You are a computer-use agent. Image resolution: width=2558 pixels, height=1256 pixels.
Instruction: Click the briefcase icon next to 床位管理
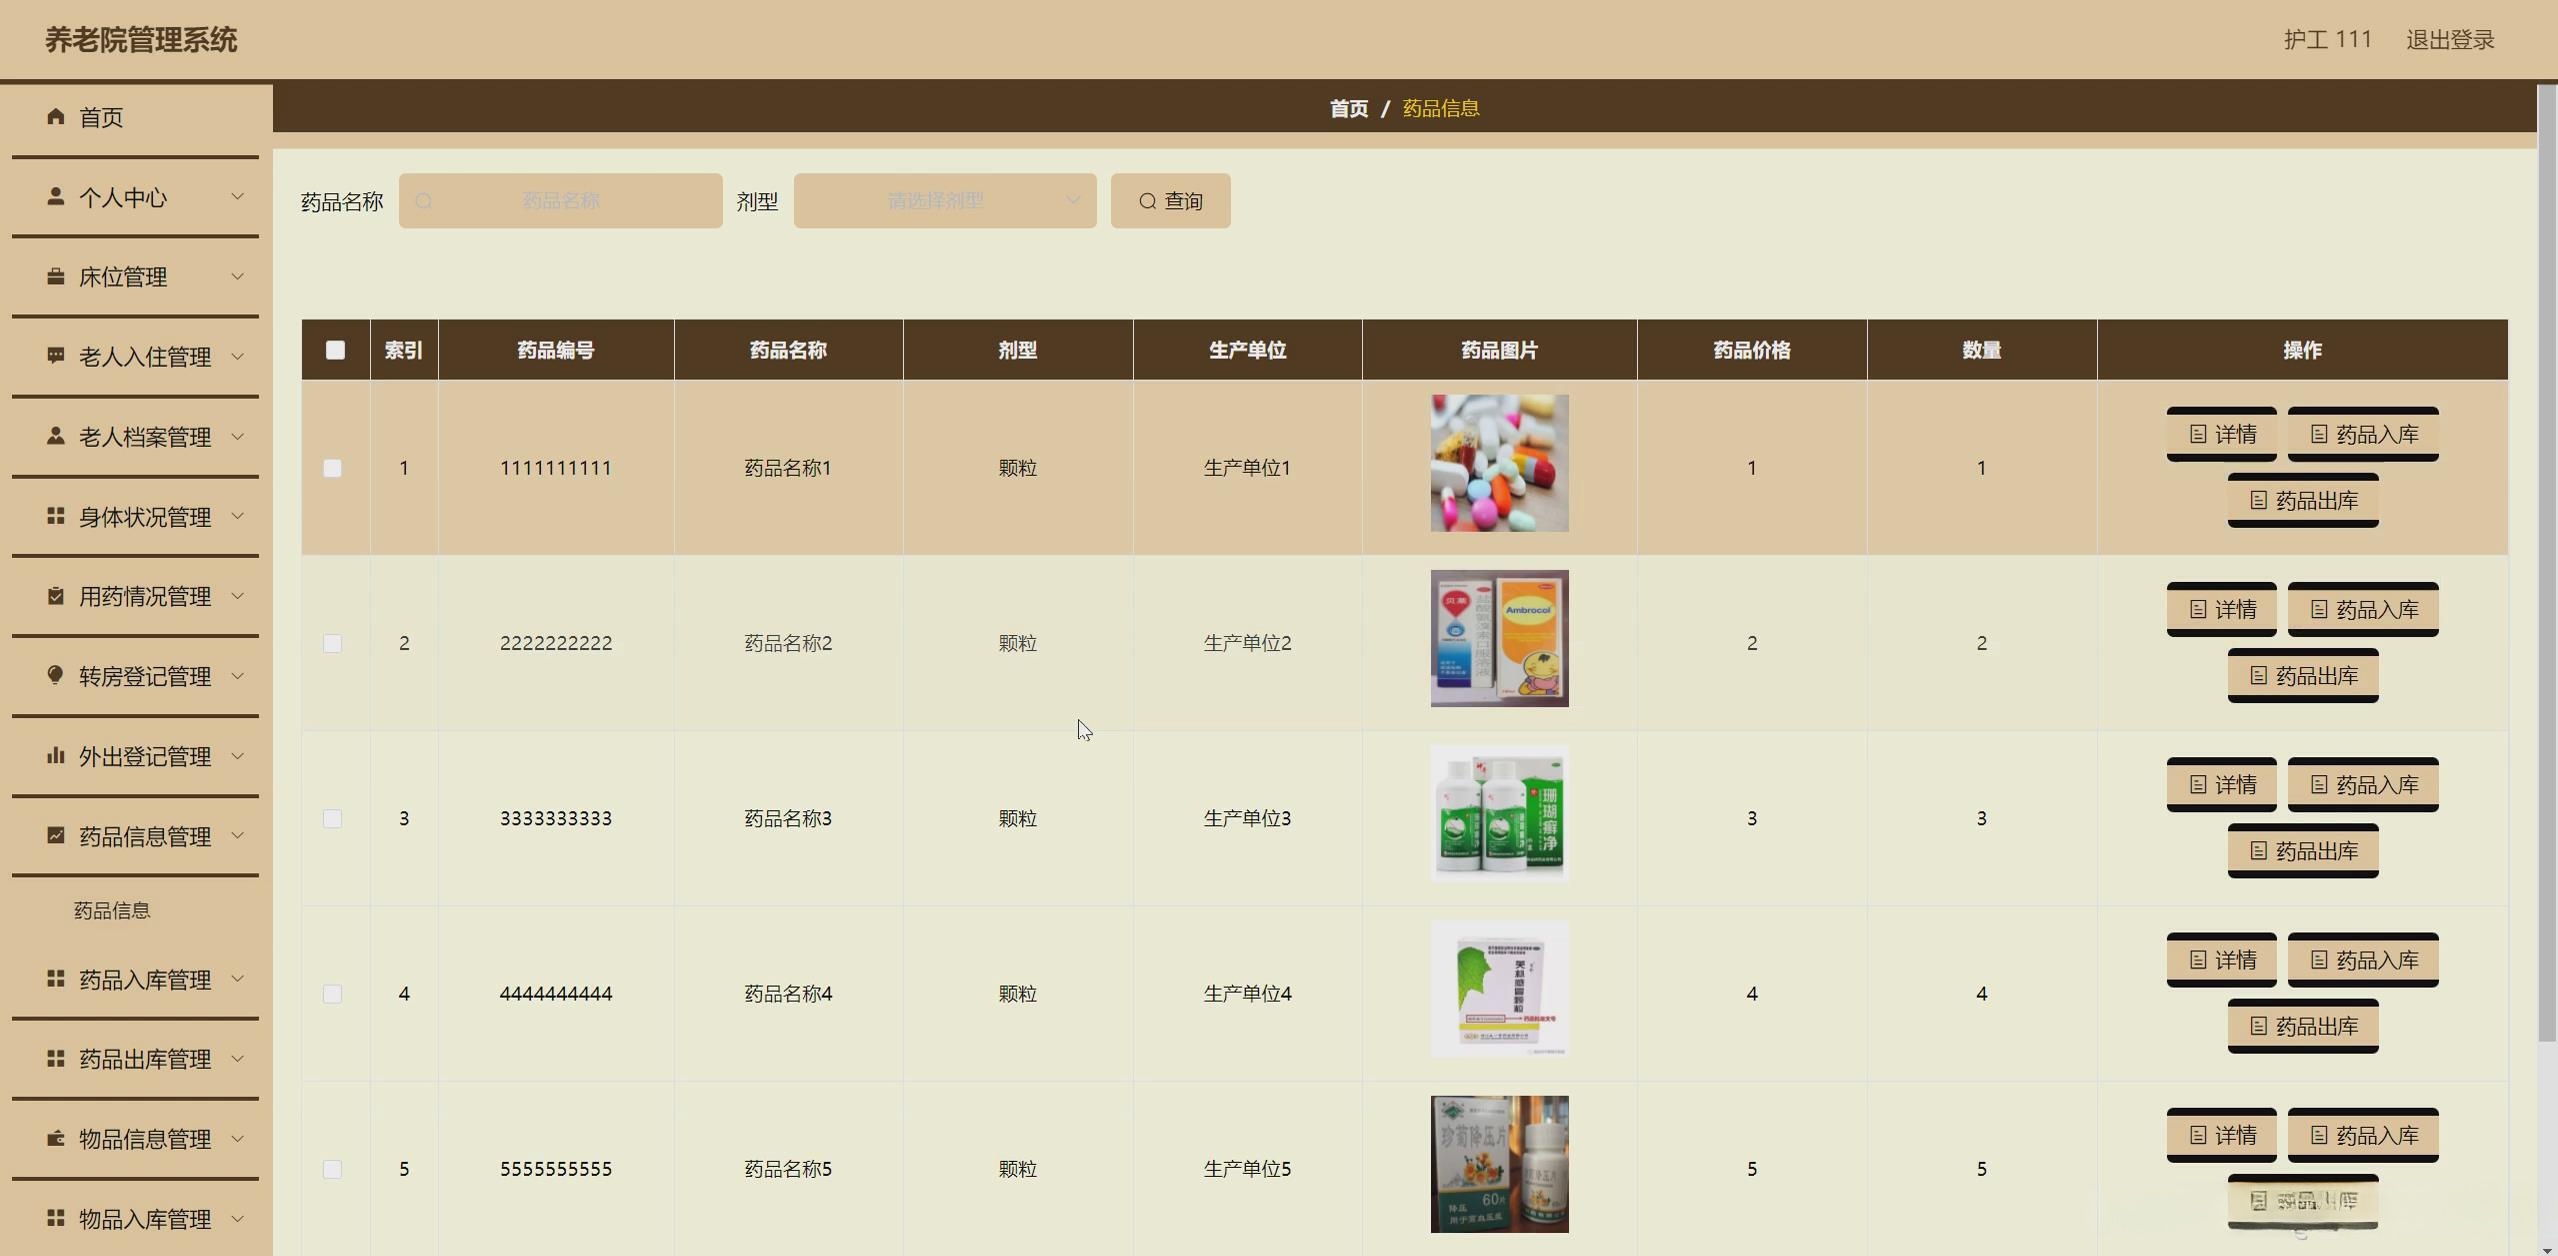tap(56, 277)
